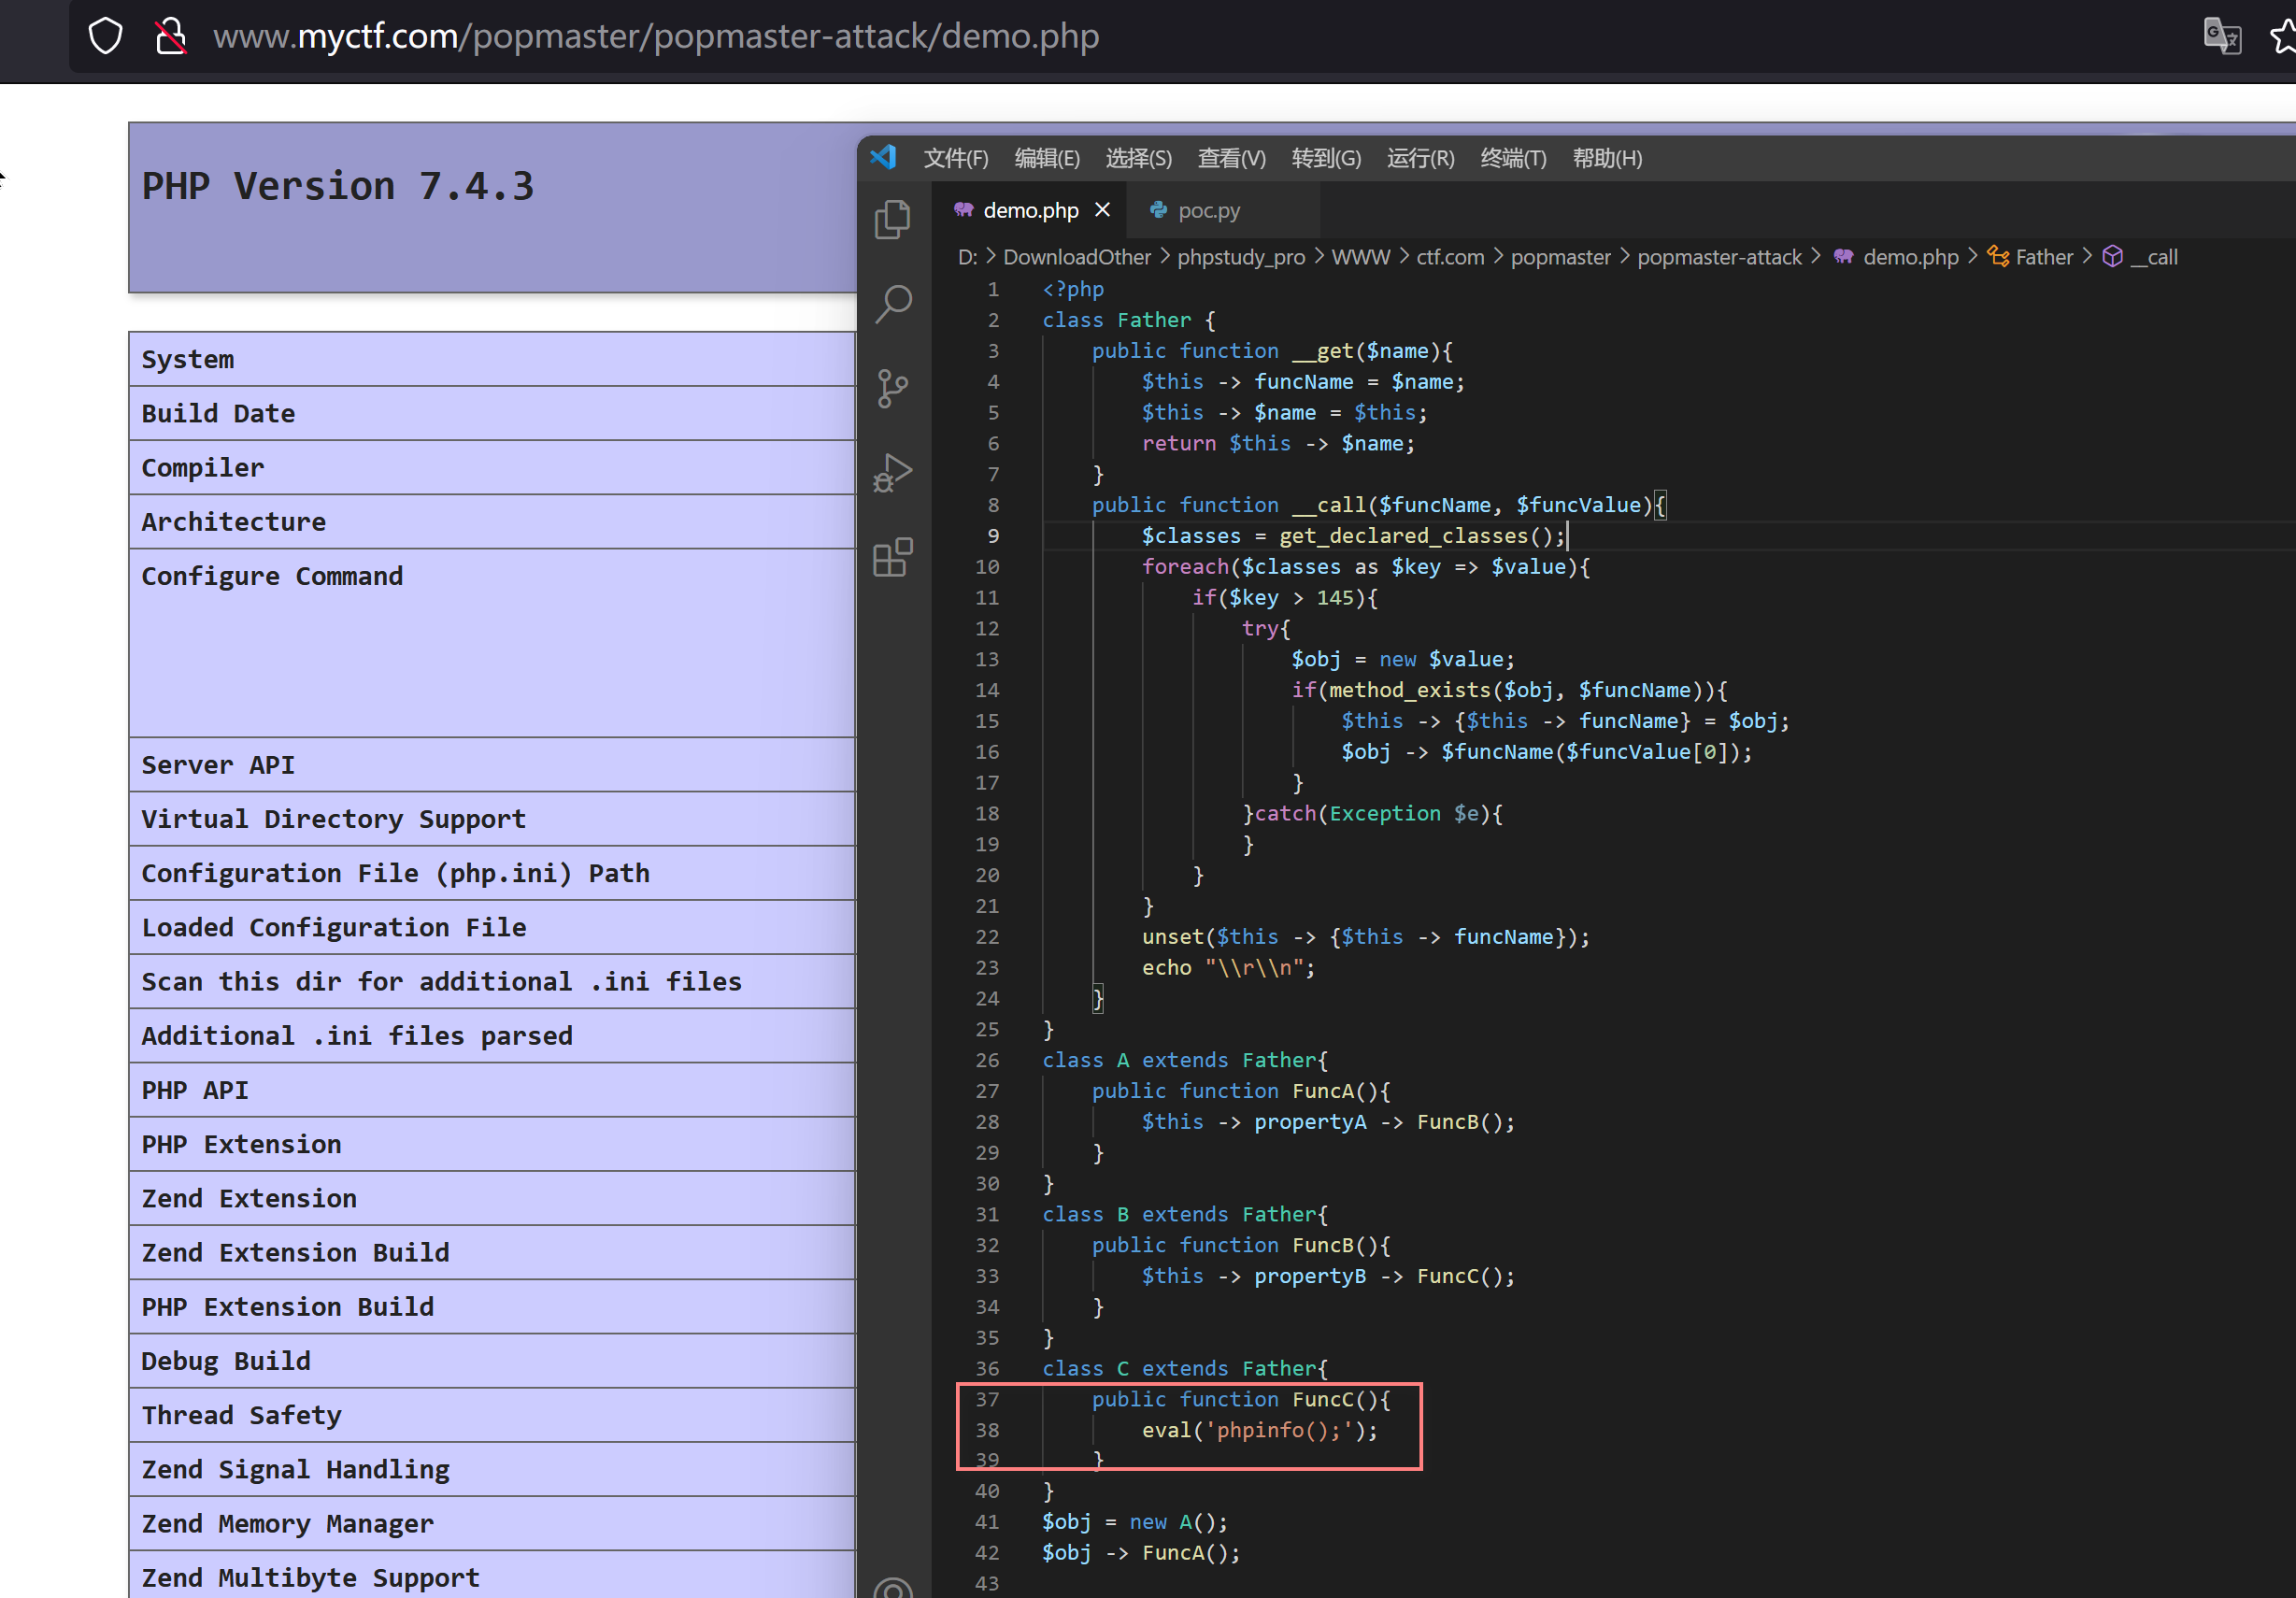
Task: Click the Virtual Directory Support row label
Action: click(x=333, y=819)
